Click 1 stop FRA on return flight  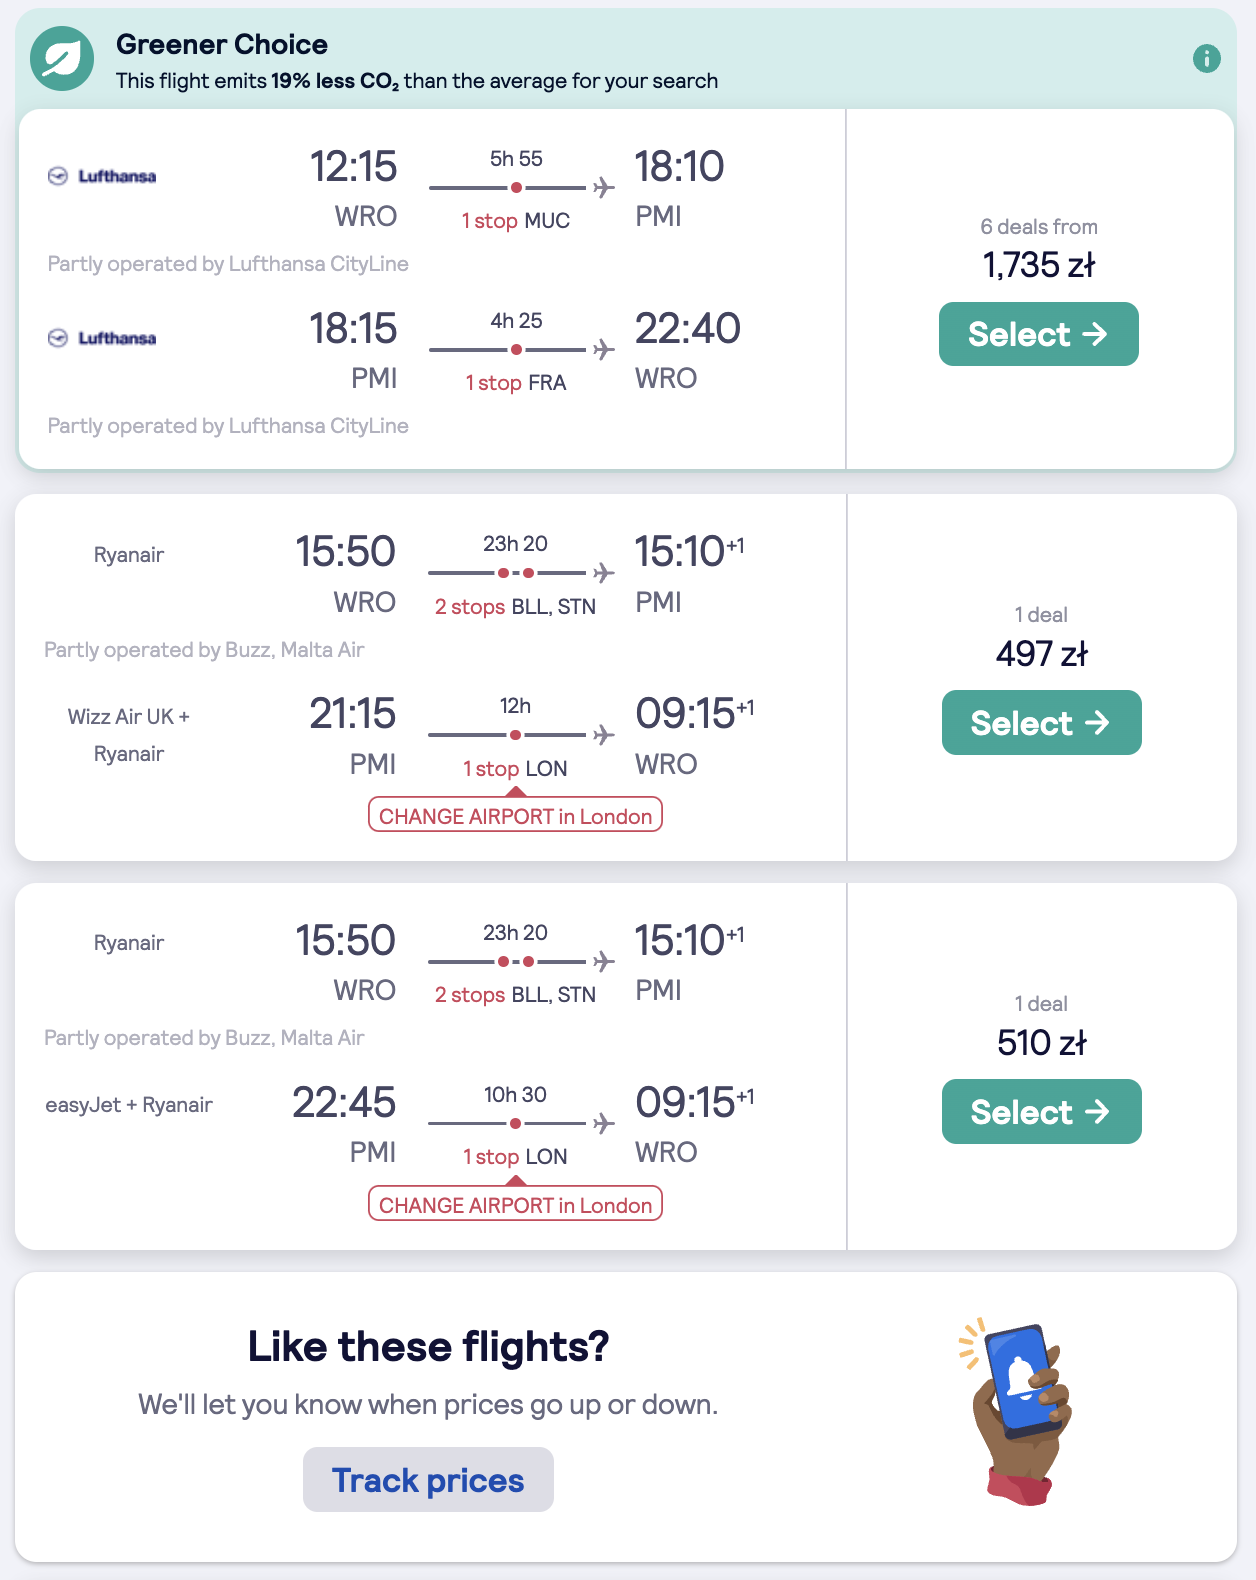coord(515,383)
